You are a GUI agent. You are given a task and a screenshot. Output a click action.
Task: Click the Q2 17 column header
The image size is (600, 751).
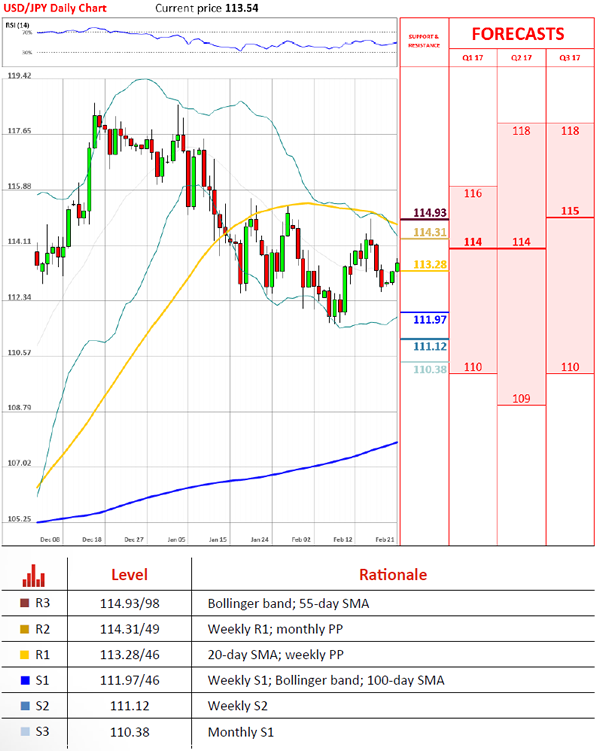point(521,57)
